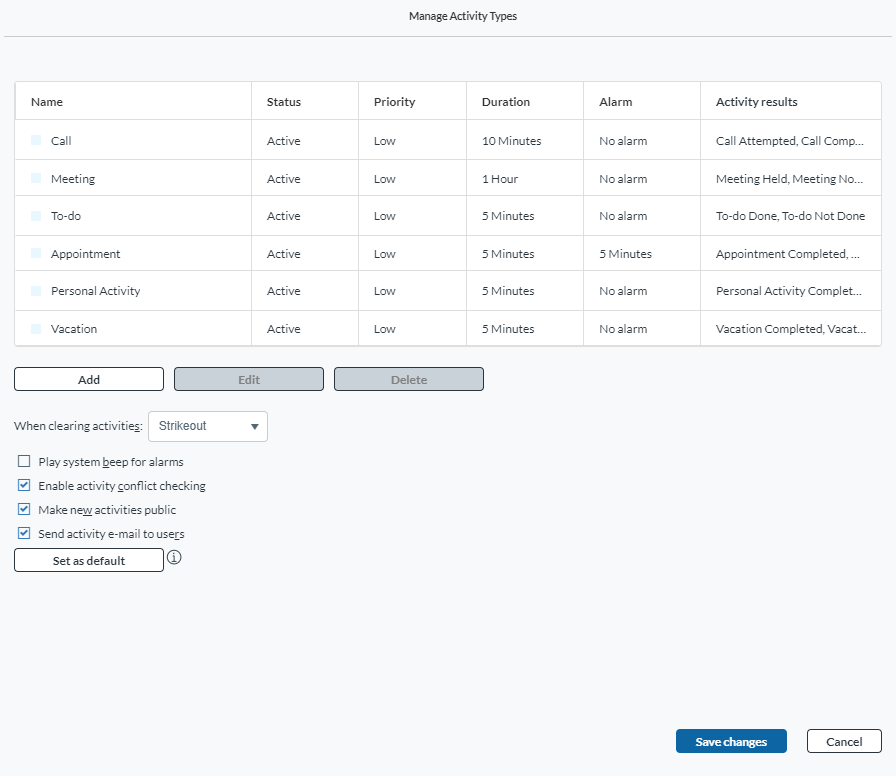Viewport: 896px width, 776px height.
Task: Click Vacation Completed results cell
Action: (x=791, y=329)
